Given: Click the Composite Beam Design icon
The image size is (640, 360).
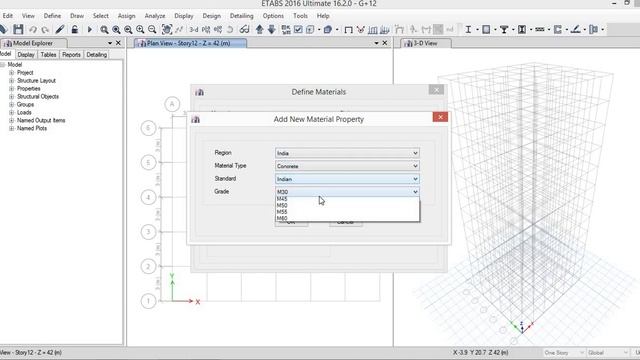Looking at the screenshot, I should click(x=504, y=29).
